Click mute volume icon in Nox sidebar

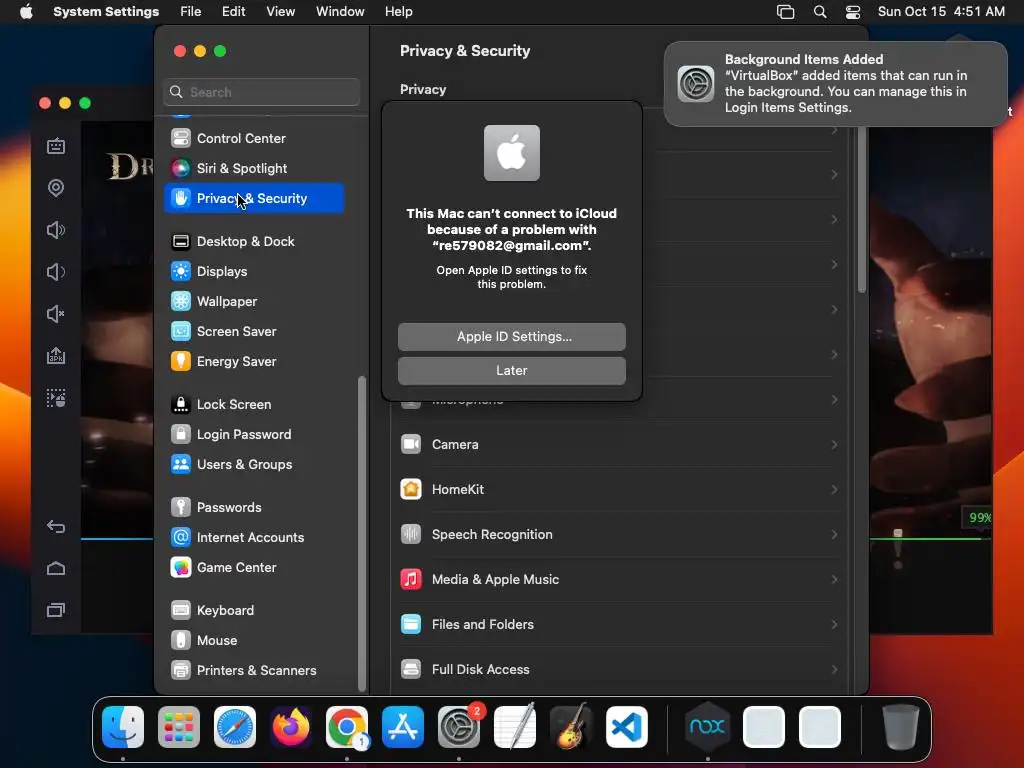[56, 314]
